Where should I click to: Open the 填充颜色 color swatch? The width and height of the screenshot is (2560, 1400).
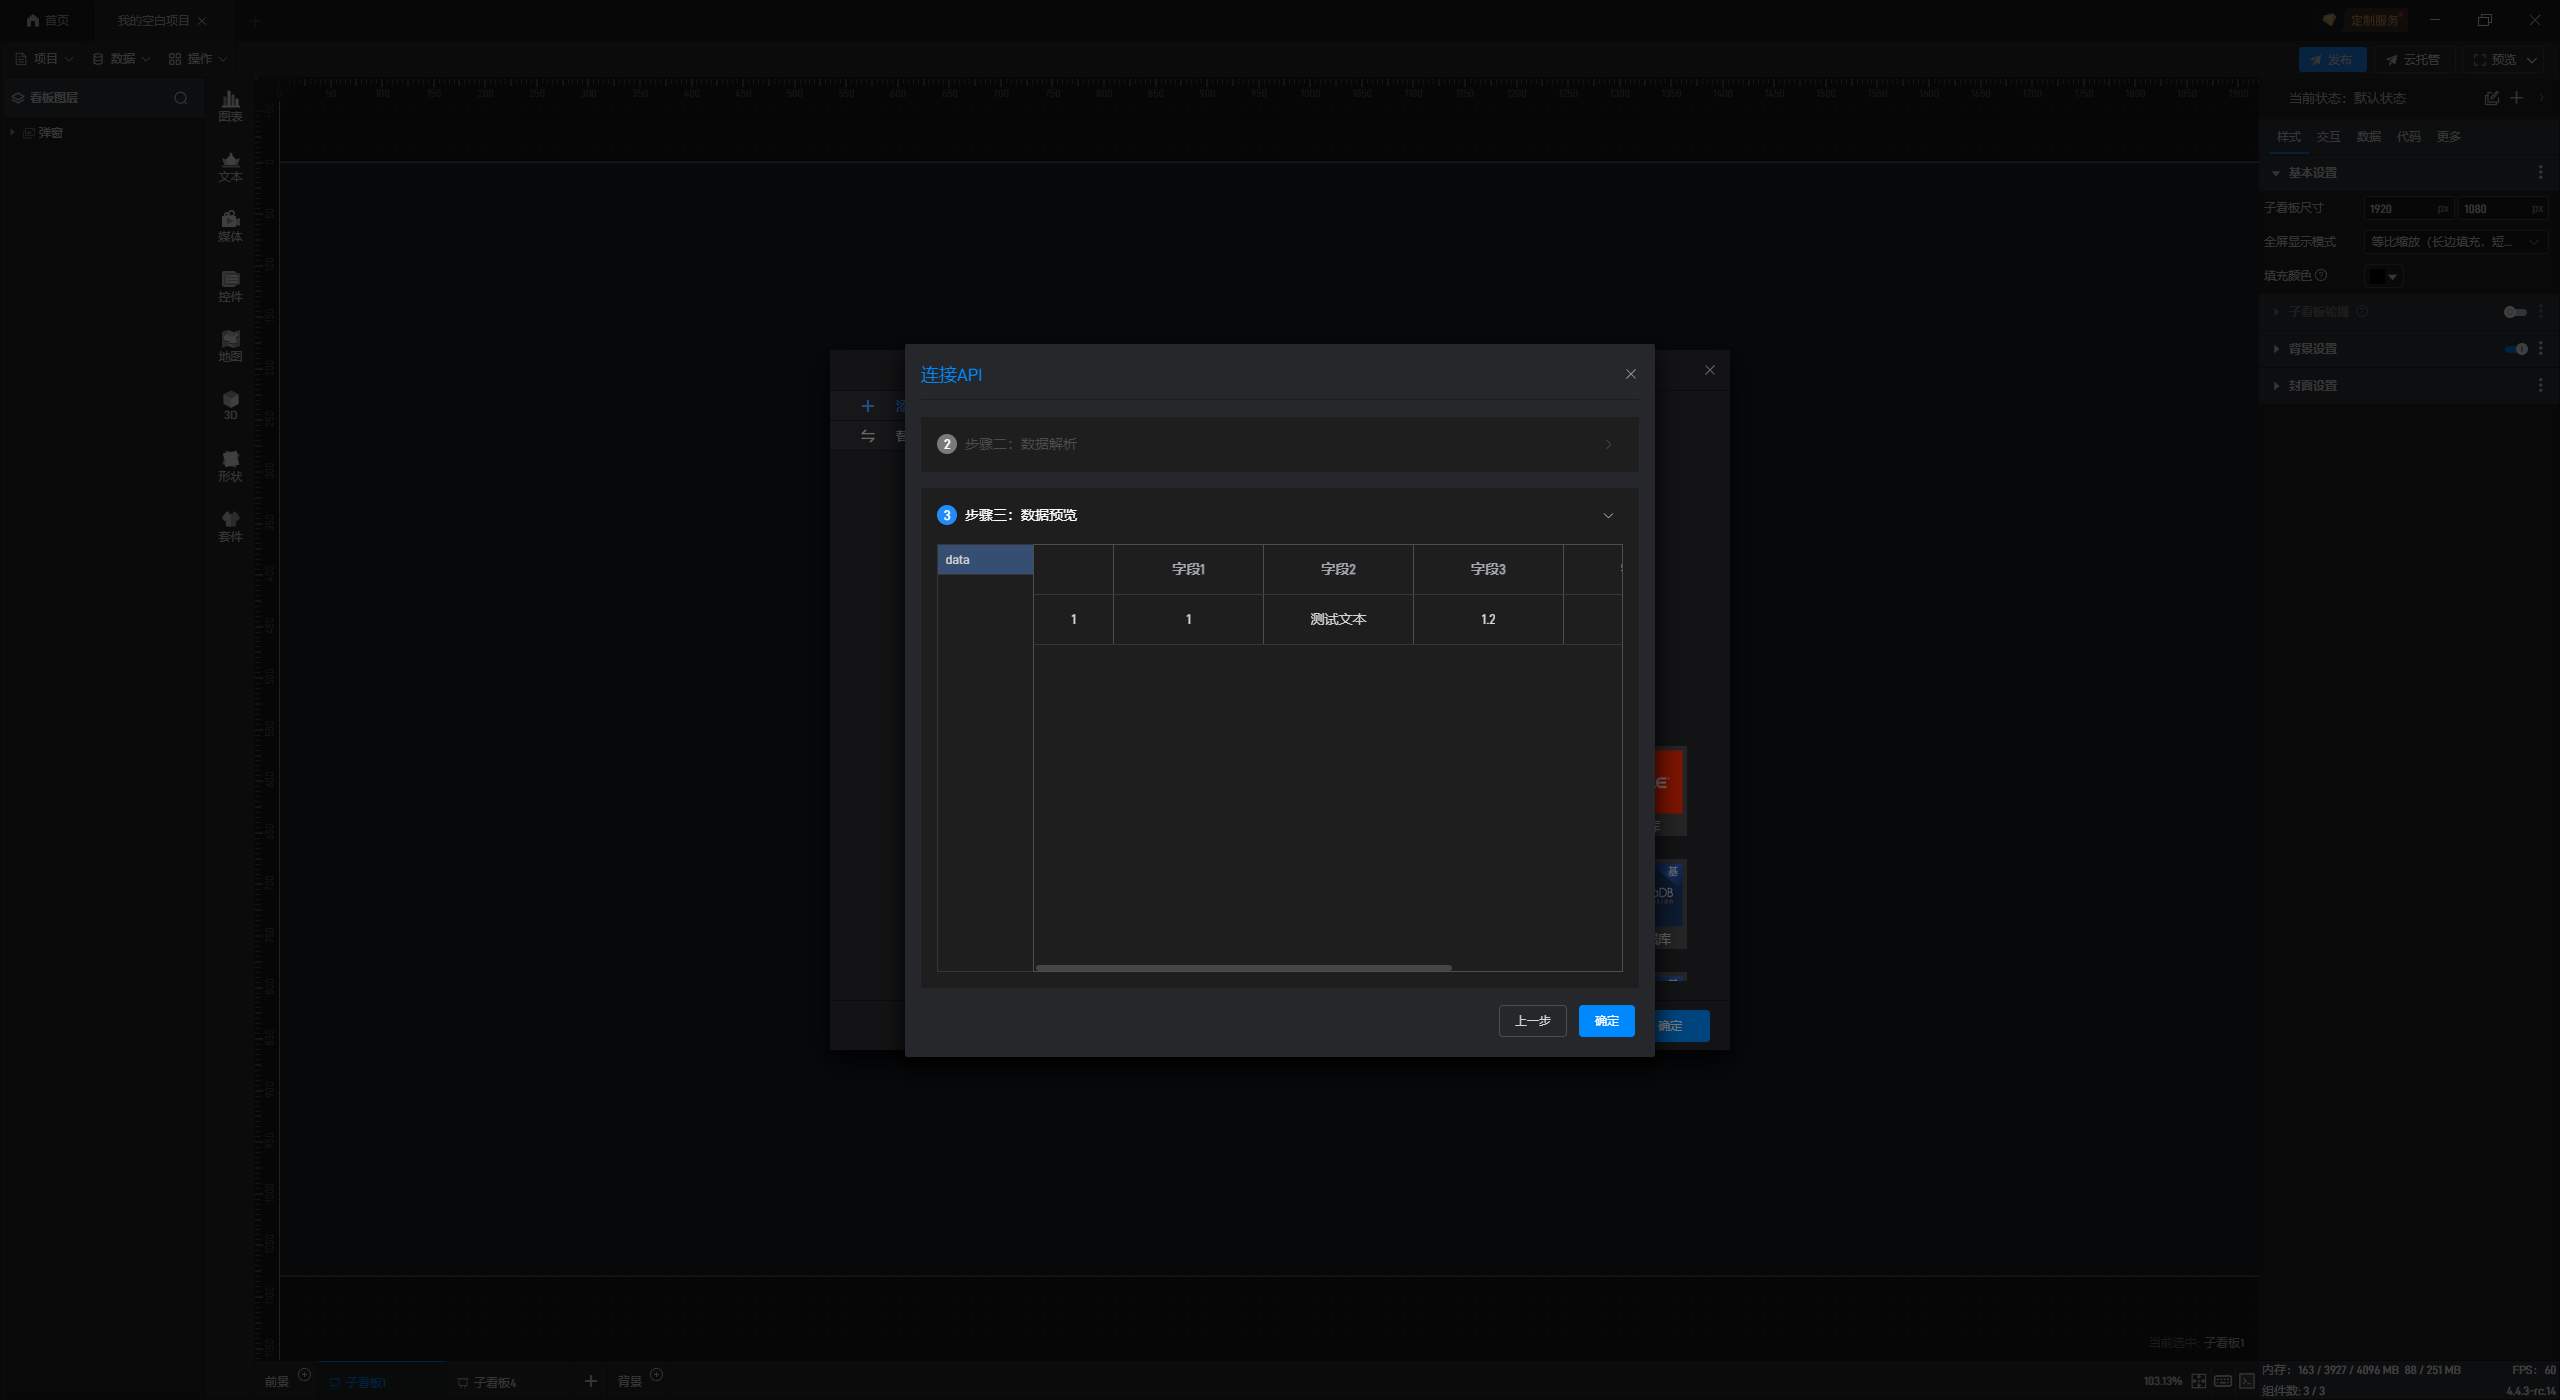[2382, 277]
